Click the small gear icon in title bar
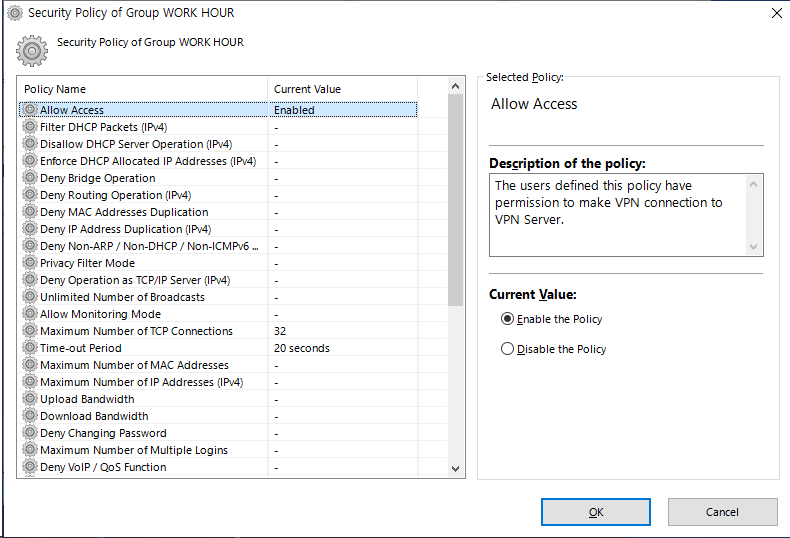This screenshot has height=538, width=790. (x=15, y=13)
